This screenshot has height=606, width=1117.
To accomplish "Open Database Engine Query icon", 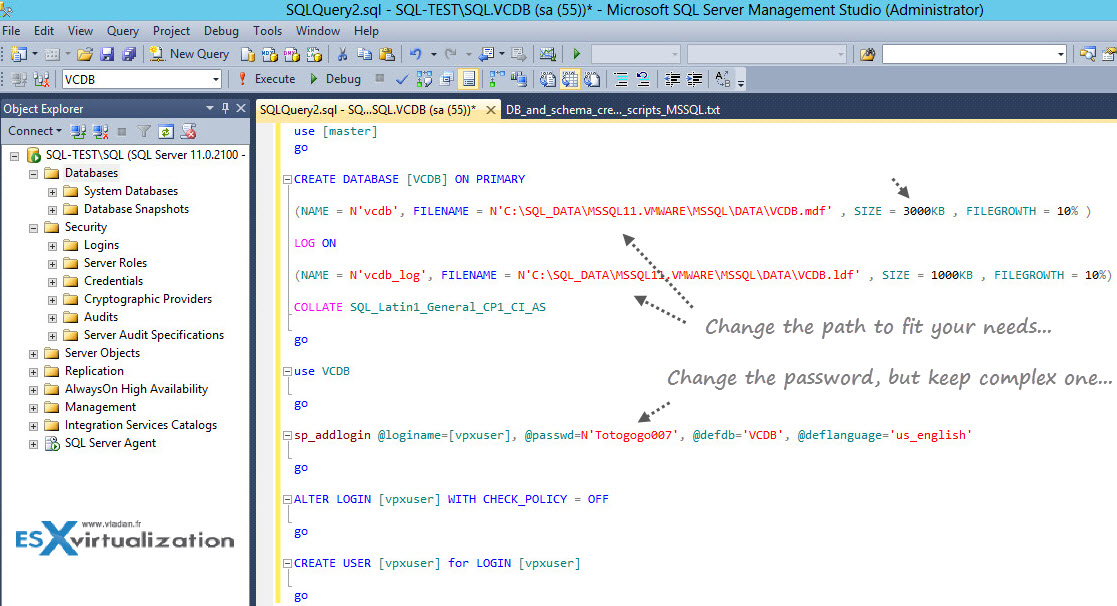I will (248, 54).
